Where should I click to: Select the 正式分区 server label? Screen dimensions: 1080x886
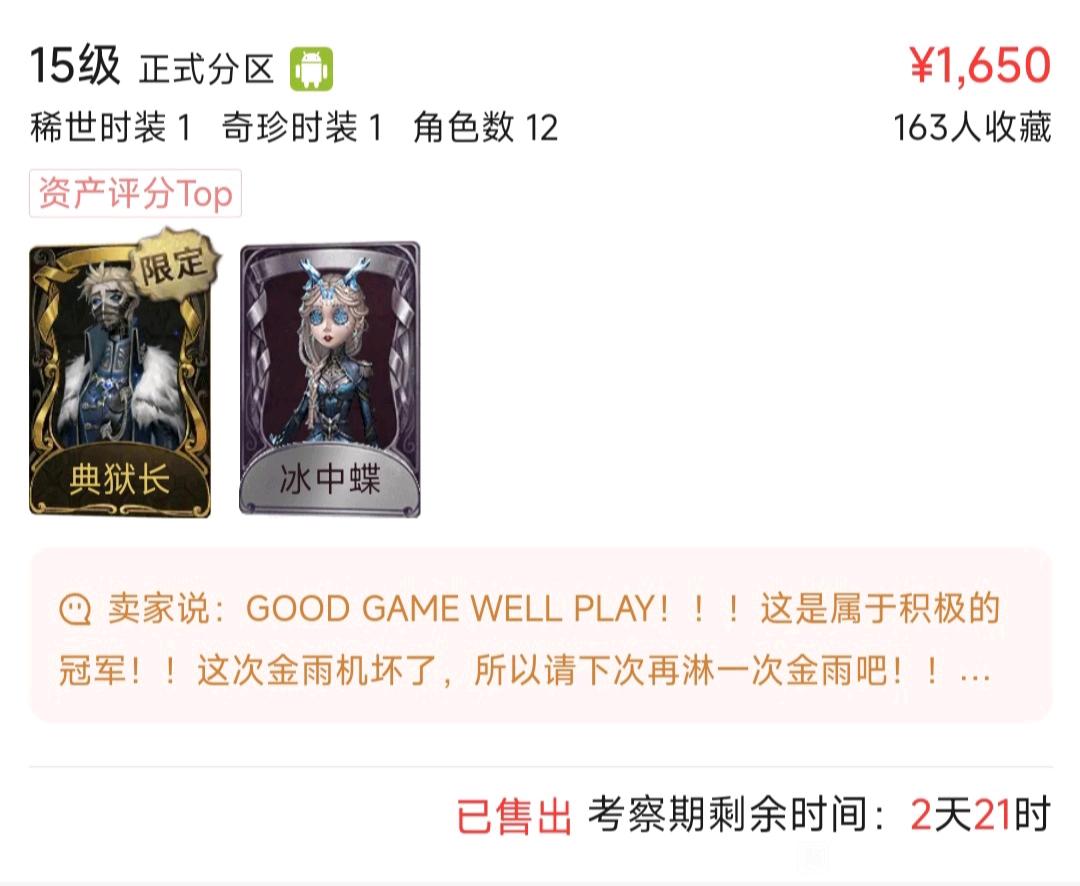207,70
